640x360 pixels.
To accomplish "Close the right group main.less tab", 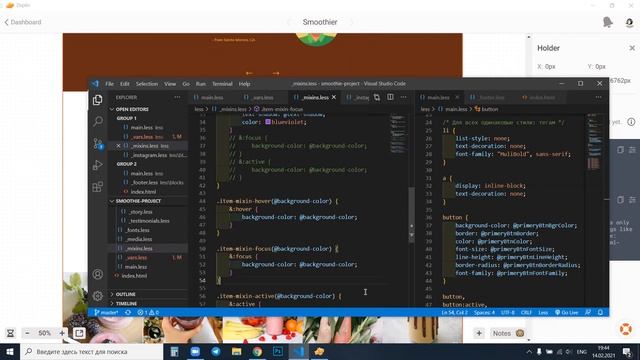I will pyautogui.click(x=457, y=97).
